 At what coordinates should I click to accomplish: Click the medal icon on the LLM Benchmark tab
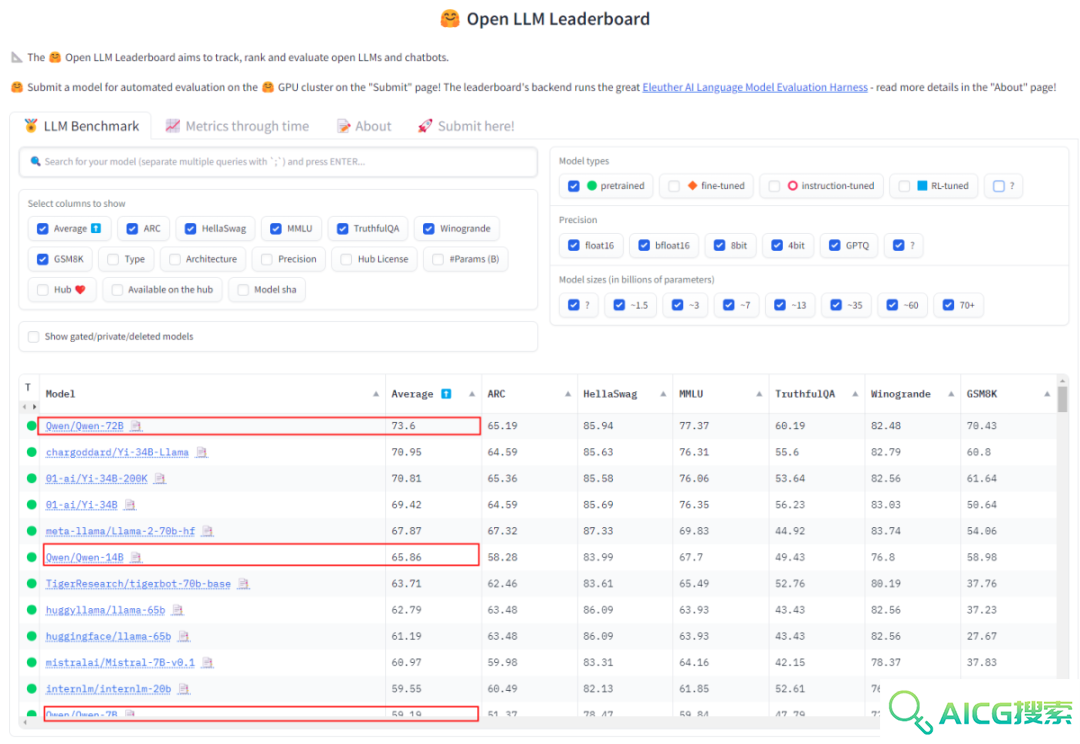click(x=31, y=125)
